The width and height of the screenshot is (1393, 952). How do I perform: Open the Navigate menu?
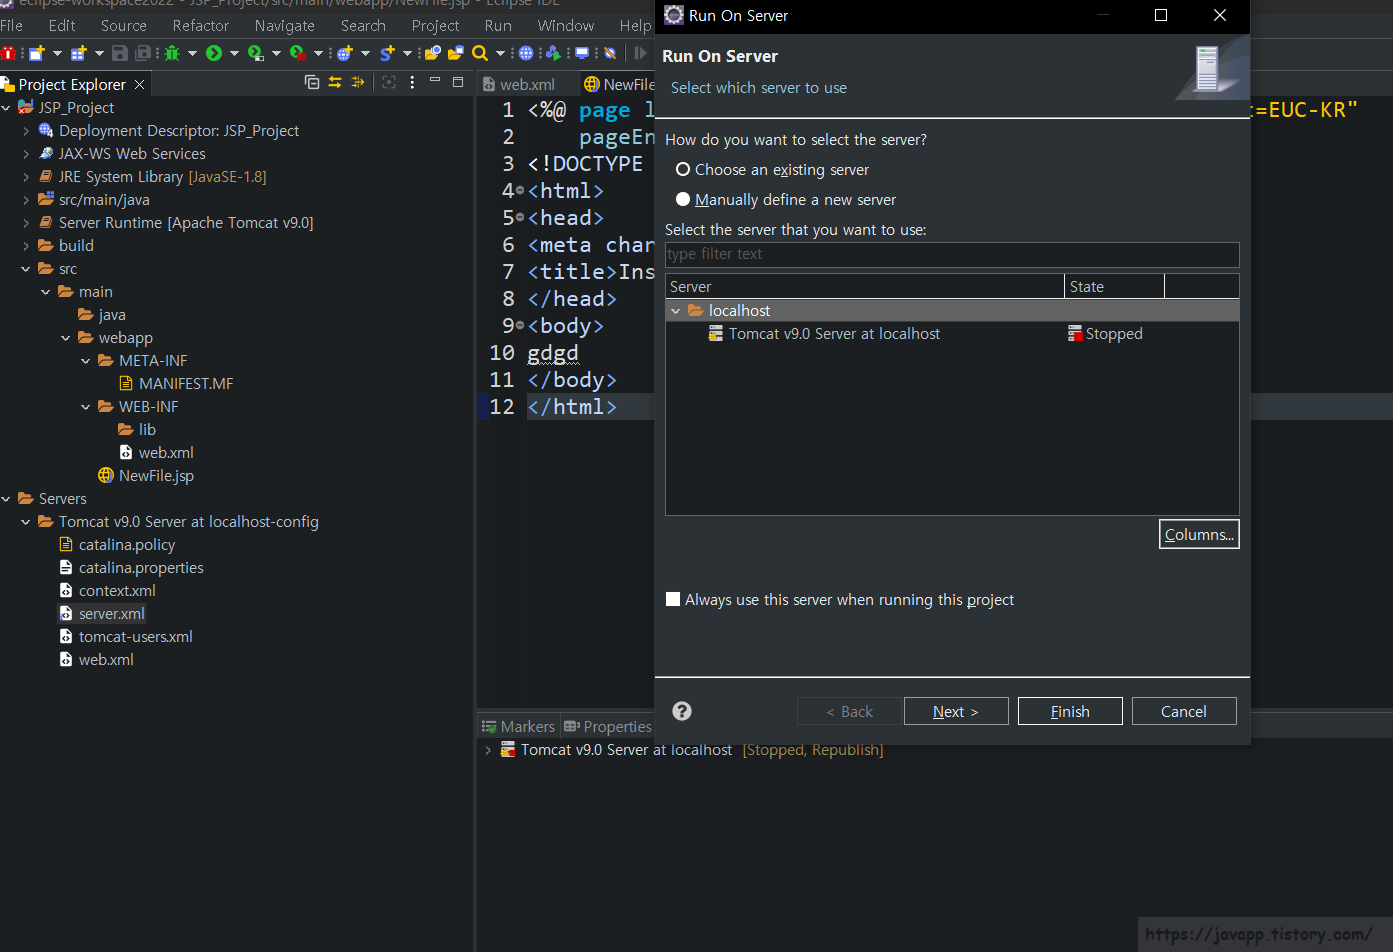(x=285, y=26)
